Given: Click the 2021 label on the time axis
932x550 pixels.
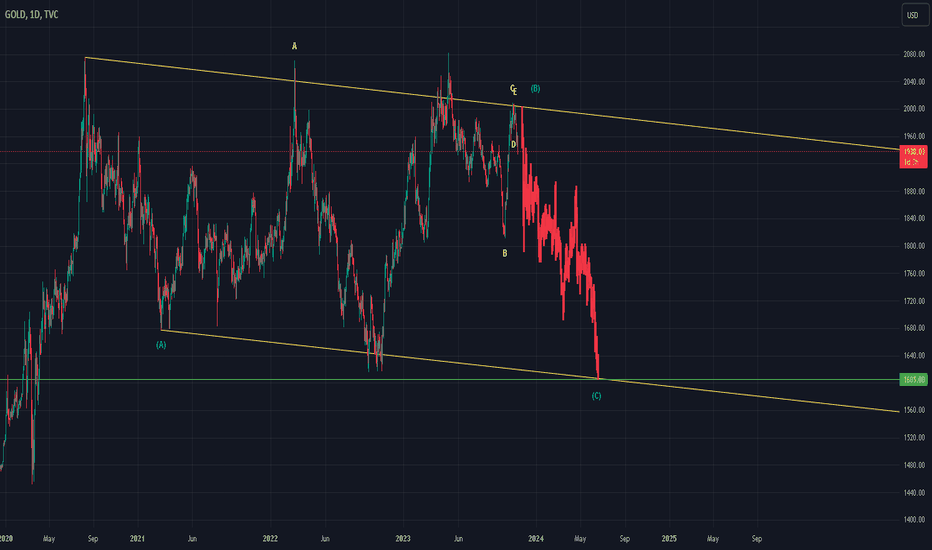Looking at the screenshot, I should pyautogui.click(x=137, y=539).
